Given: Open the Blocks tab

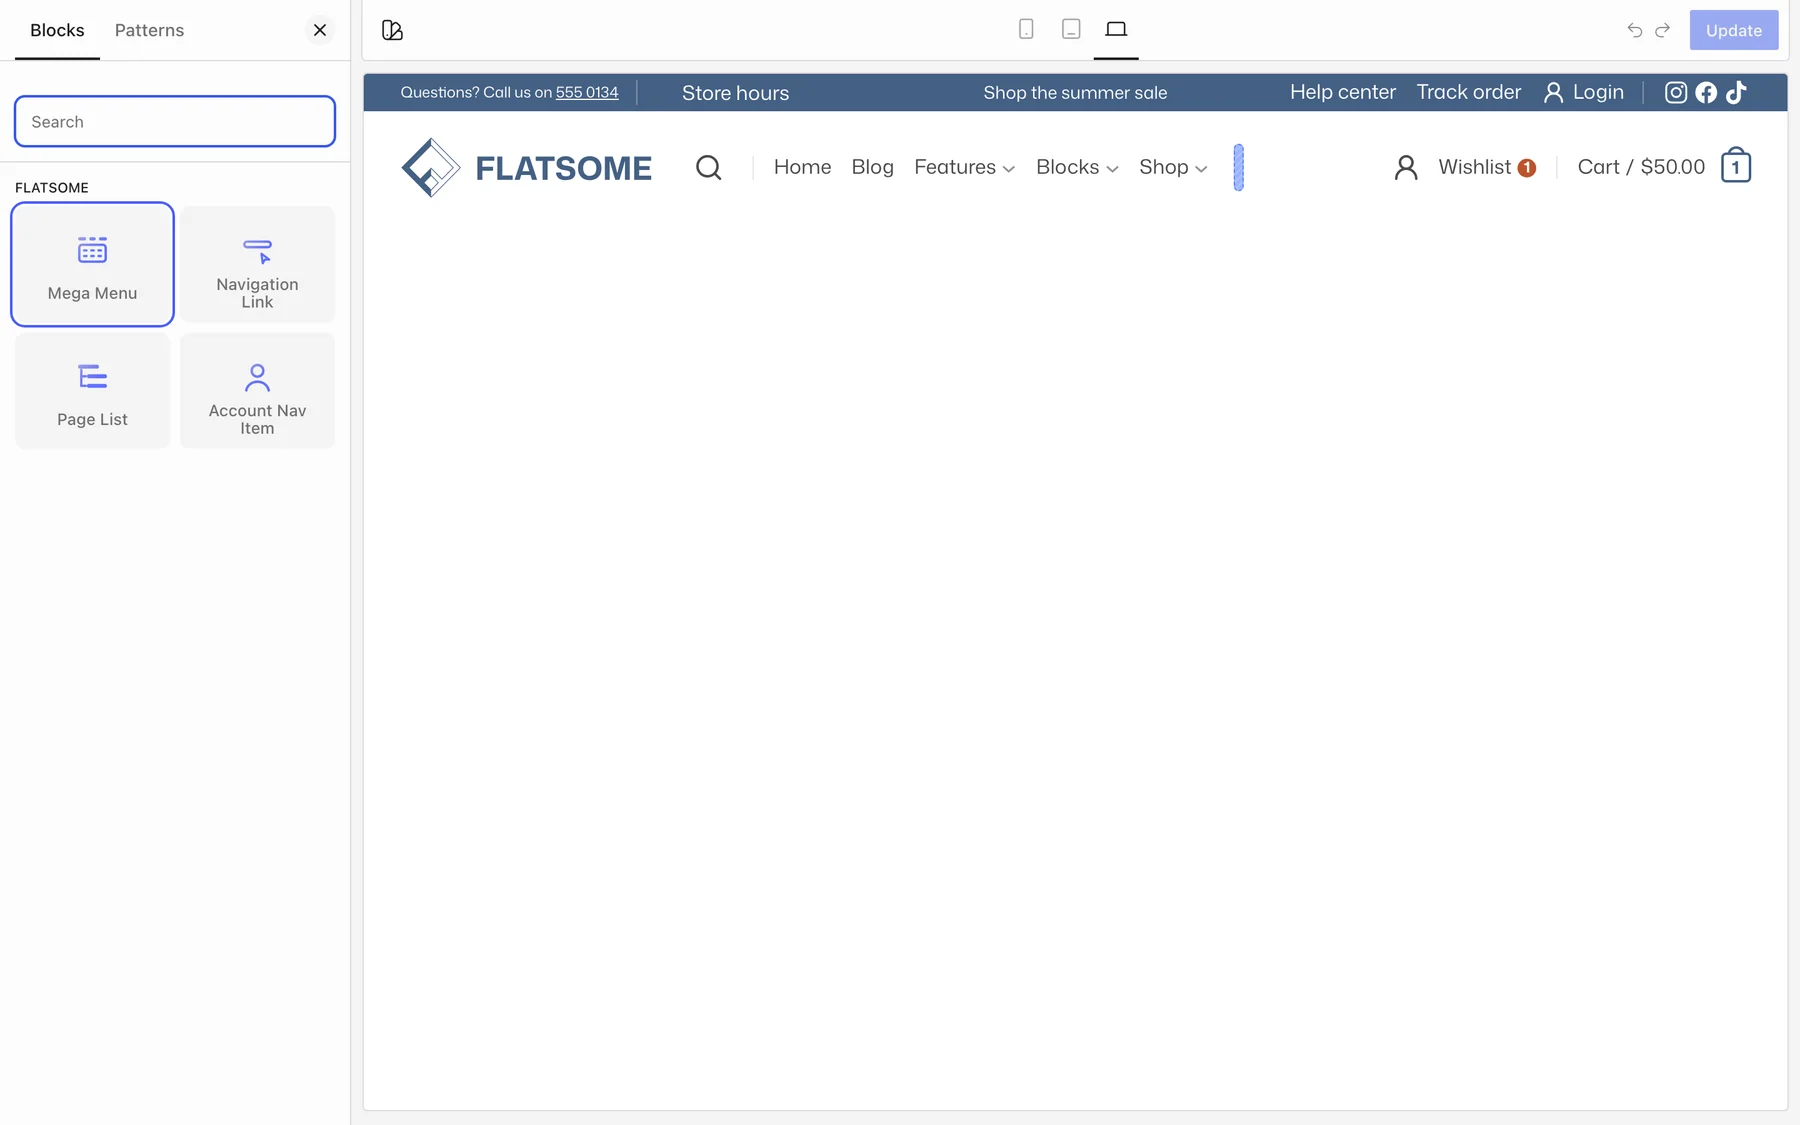Looking at the screenshot, I should click(57, 30).
